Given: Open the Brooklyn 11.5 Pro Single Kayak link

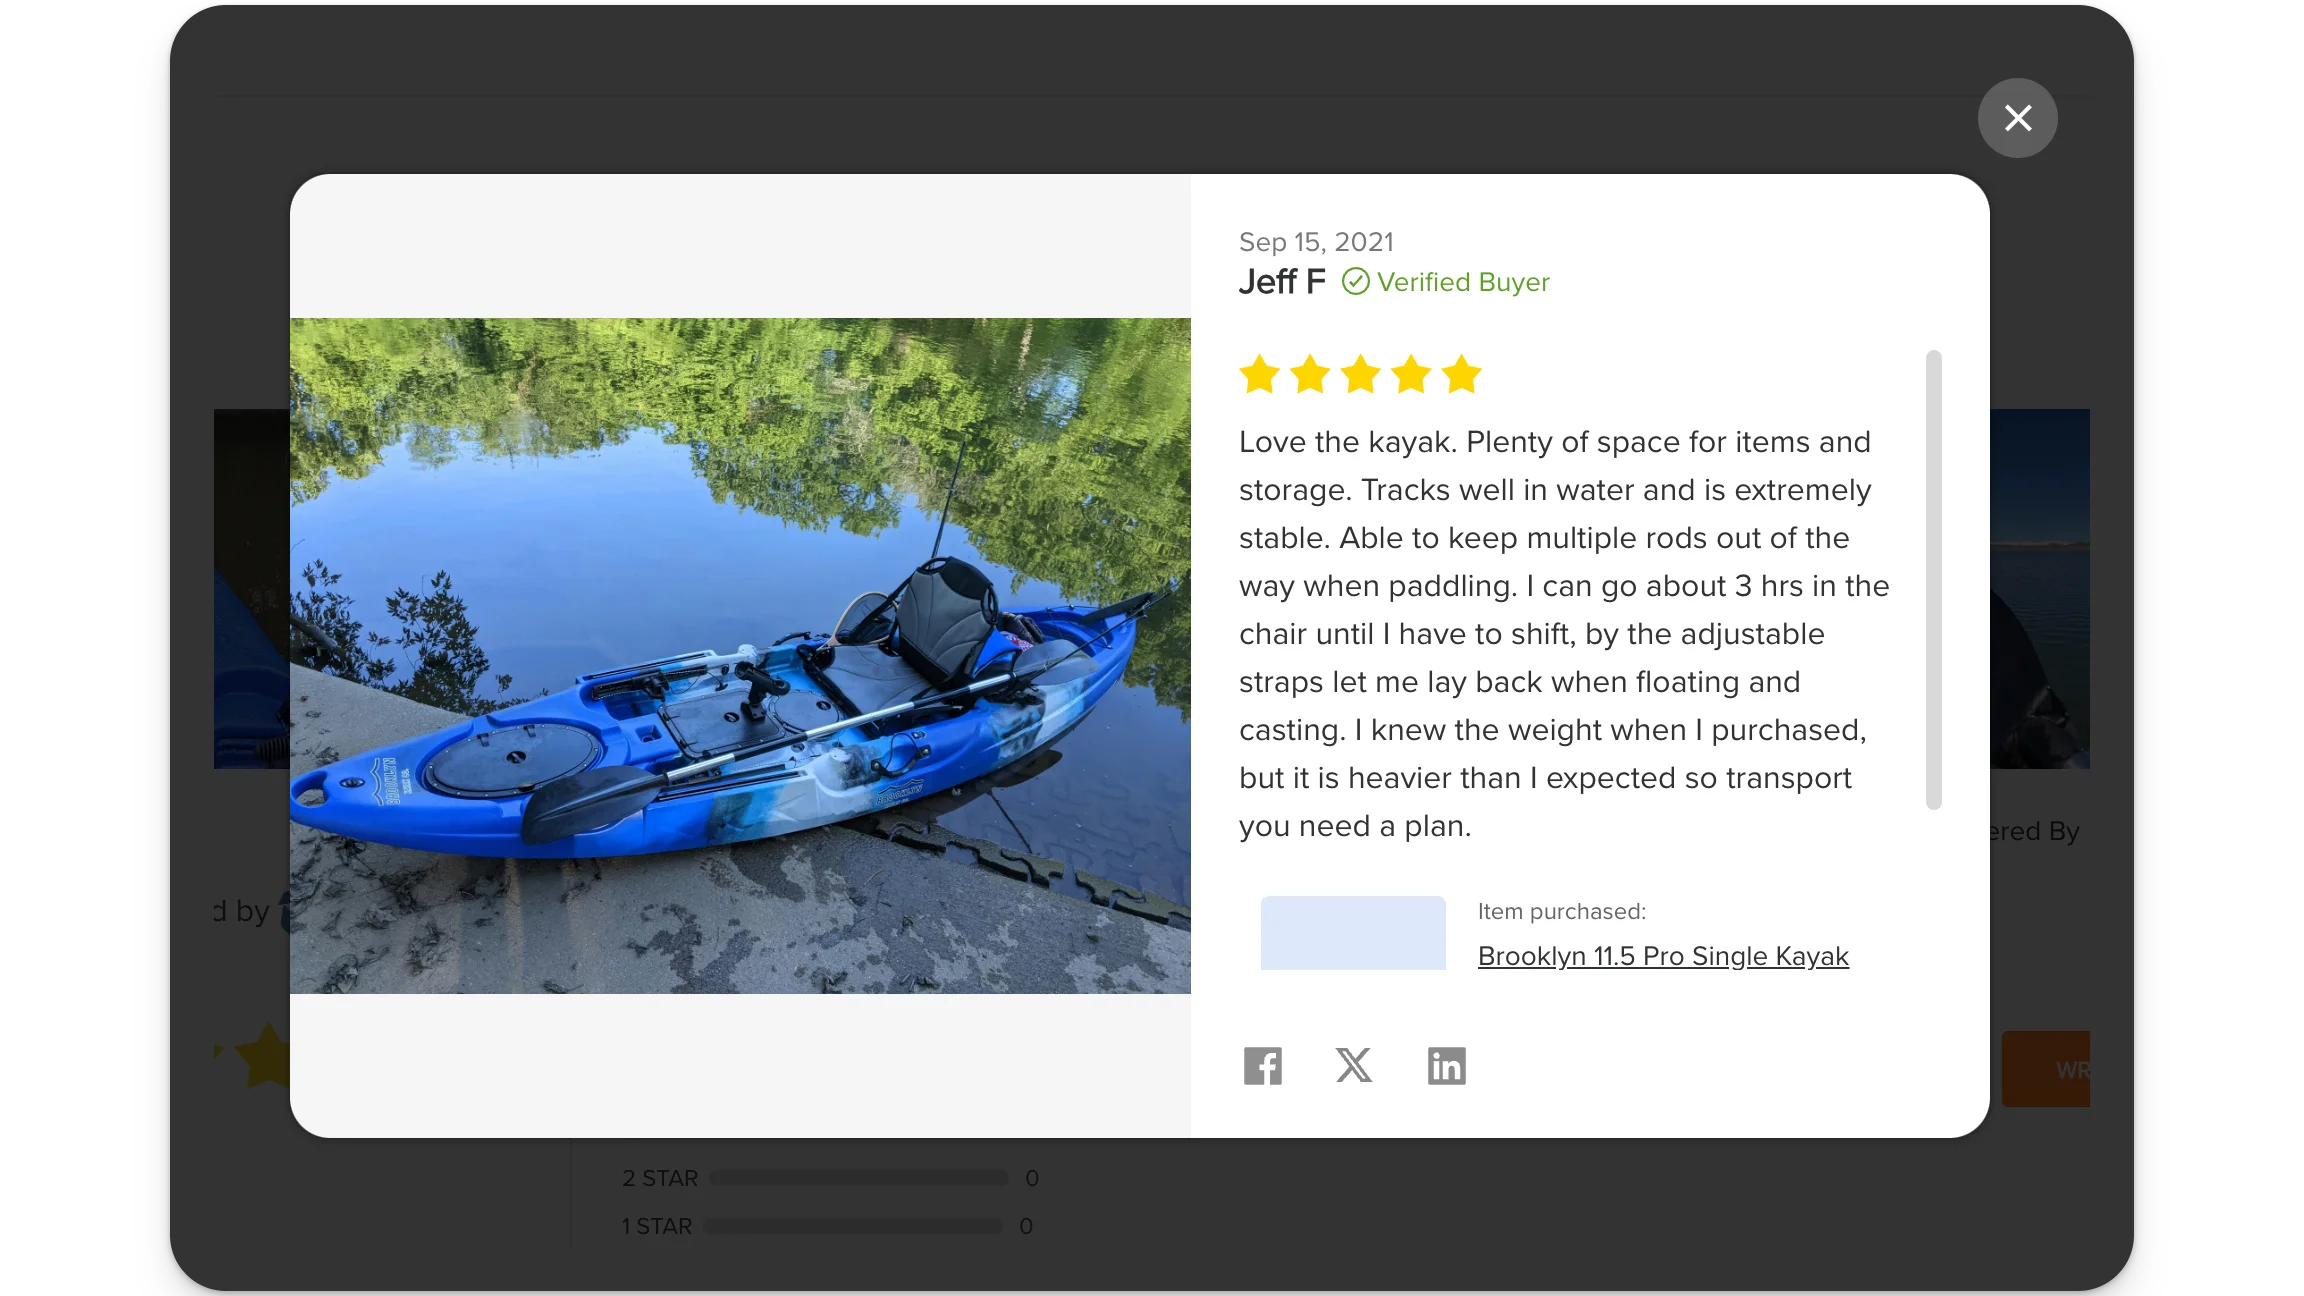Looking at the screenshot, I should [x=1663, y=956].
